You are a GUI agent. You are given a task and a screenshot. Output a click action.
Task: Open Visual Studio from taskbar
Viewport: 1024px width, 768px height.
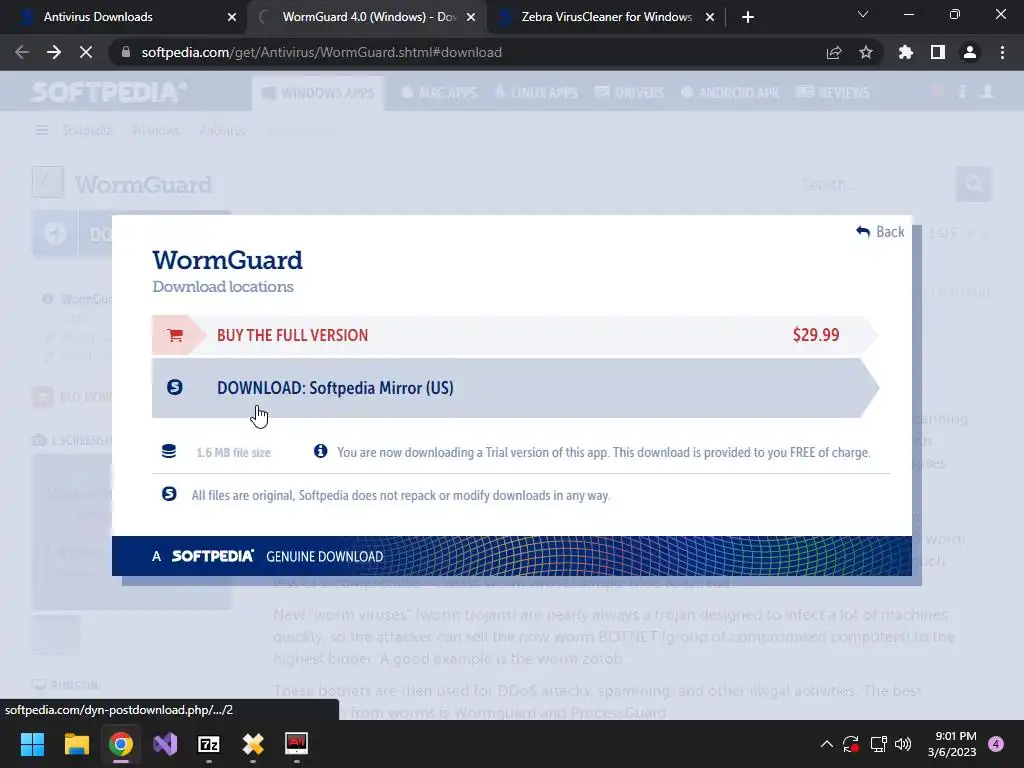pyautogui.click(x=165, y=744)
